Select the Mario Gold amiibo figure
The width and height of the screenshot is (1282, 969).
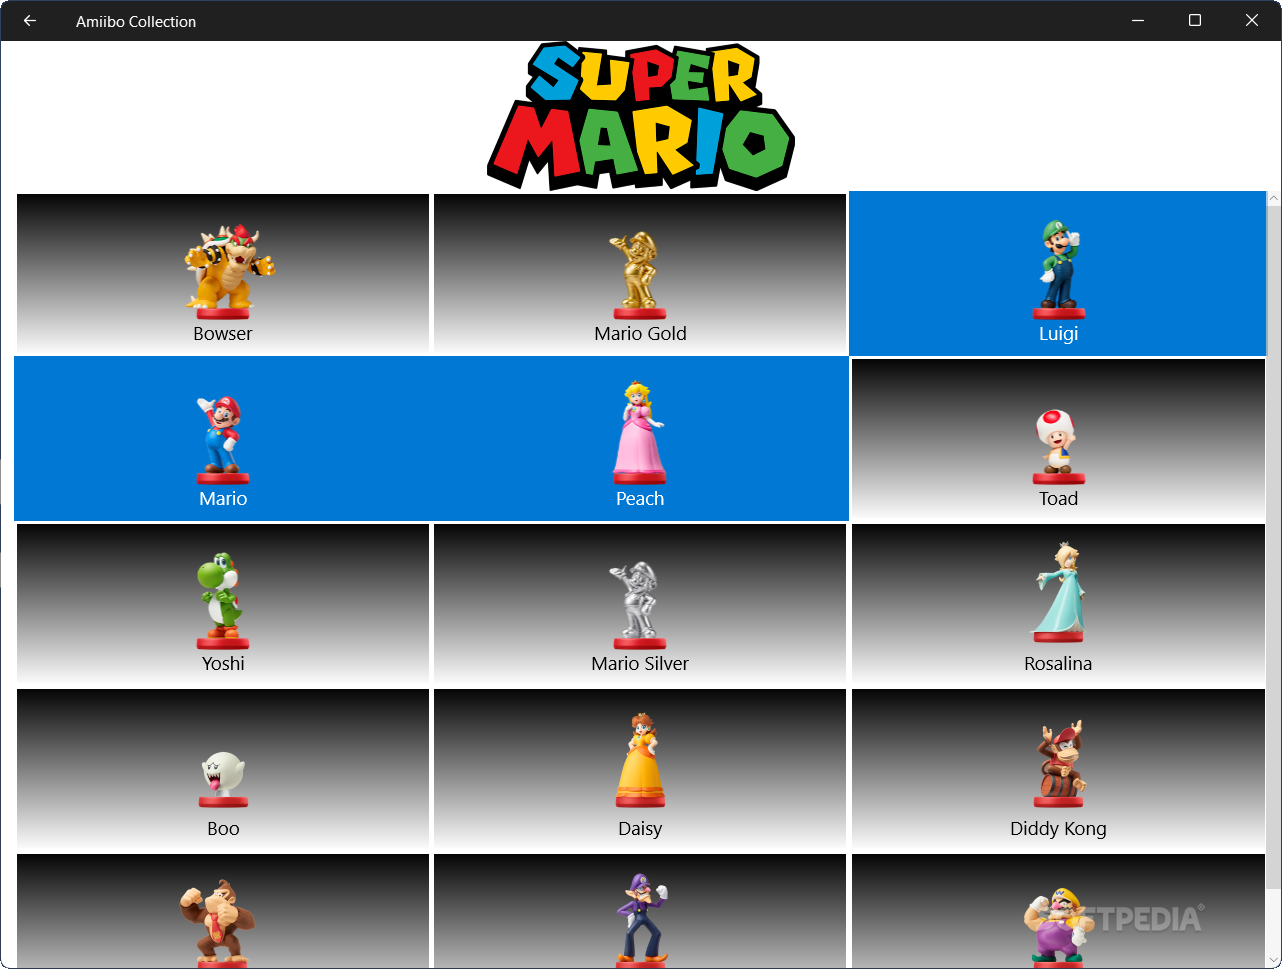[640, 273]
